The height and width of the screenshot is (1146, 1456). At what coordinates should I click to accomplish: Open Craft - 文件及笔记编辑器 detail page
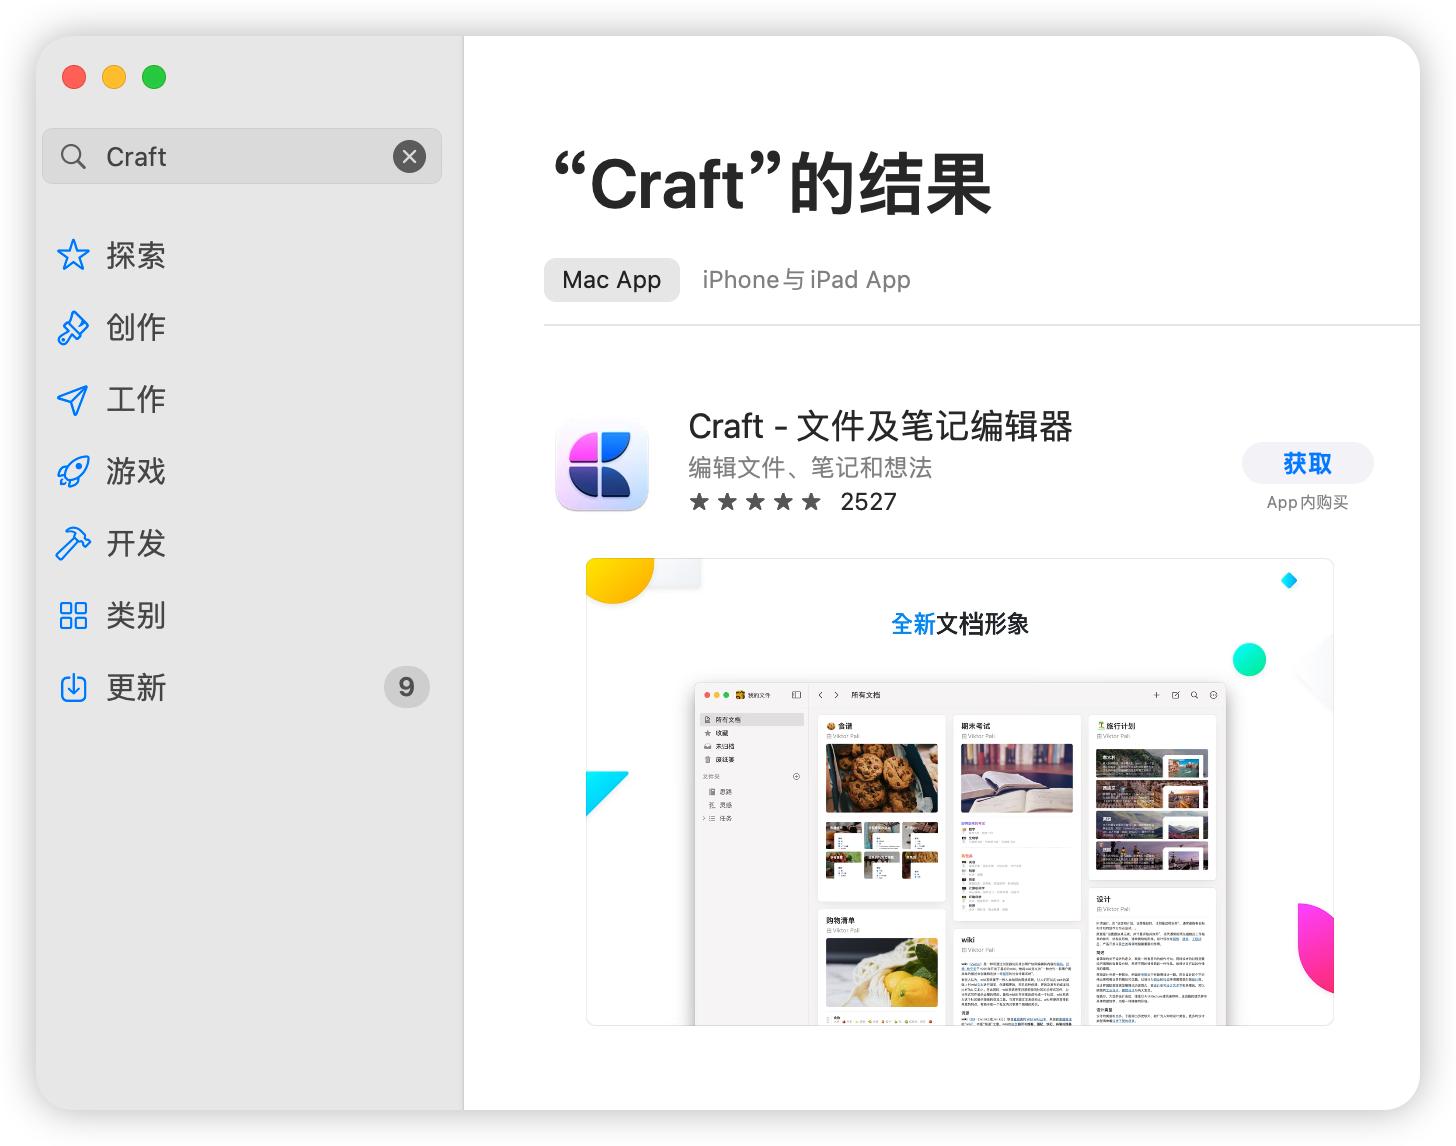click(x=880, y=427)
